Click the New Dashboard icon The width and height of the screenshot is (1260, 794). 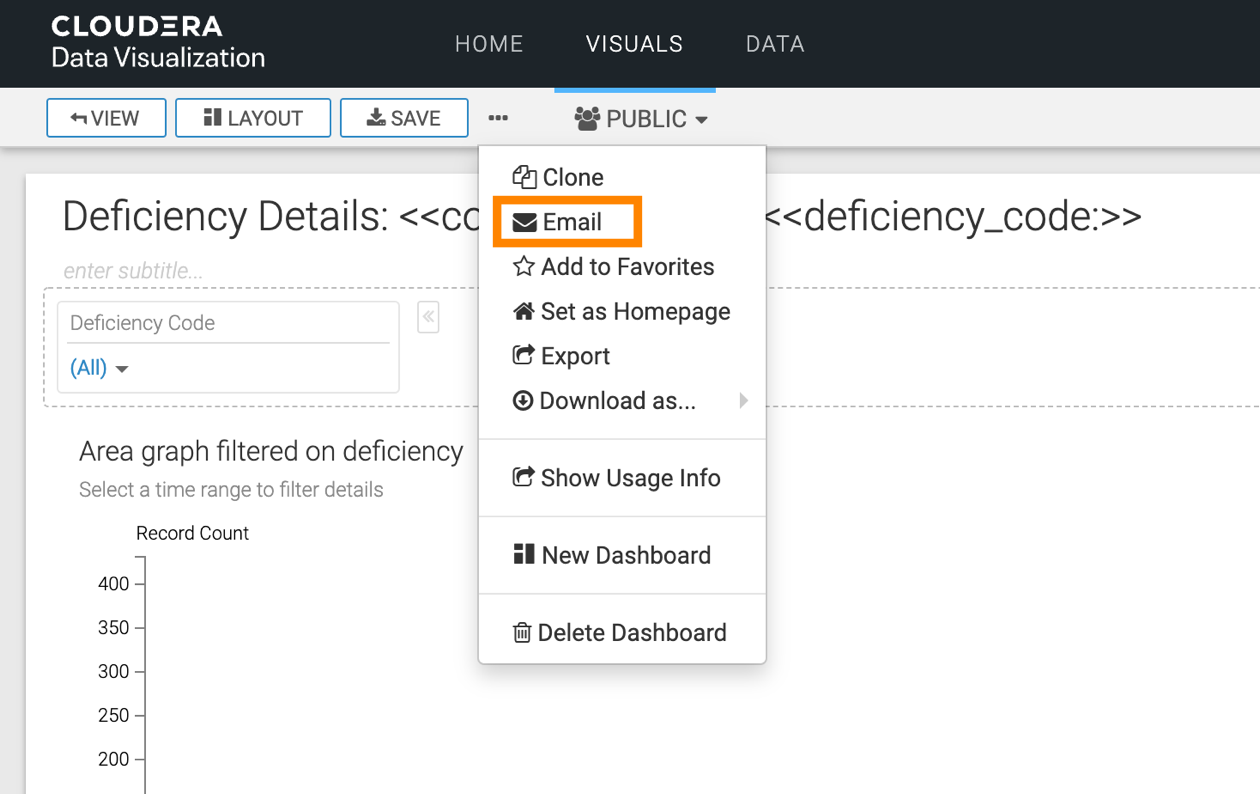[523, 554]
